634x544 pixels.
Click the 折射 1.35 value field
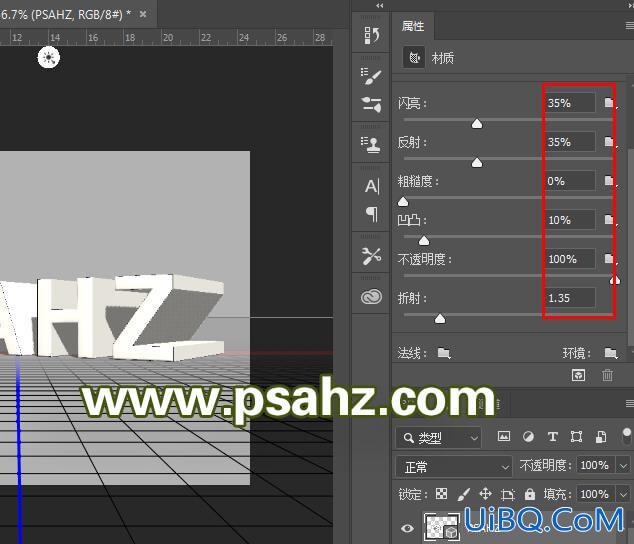[x=571, y=298]
